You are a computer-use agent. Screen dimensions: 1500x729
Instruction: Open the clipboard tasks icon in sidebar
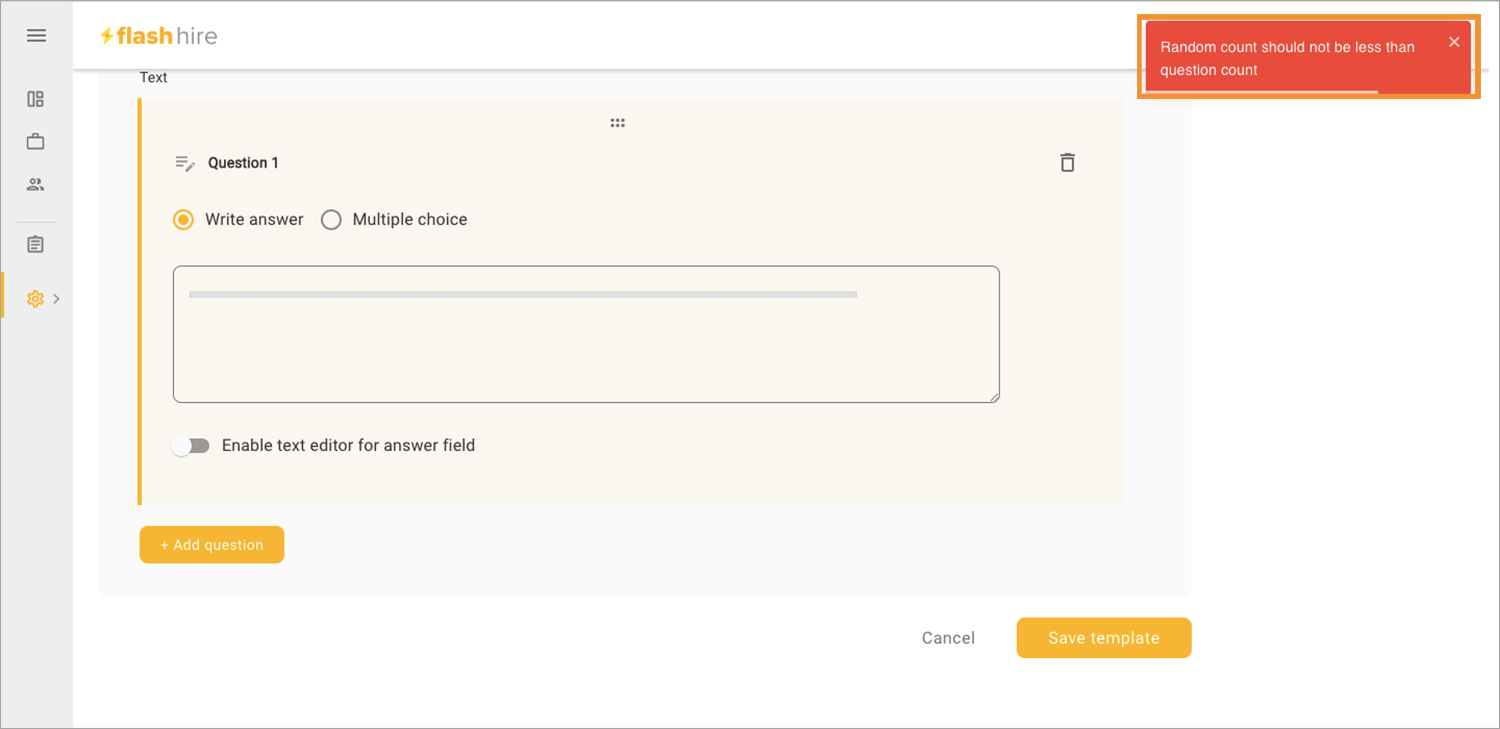[x=36, y=244]
